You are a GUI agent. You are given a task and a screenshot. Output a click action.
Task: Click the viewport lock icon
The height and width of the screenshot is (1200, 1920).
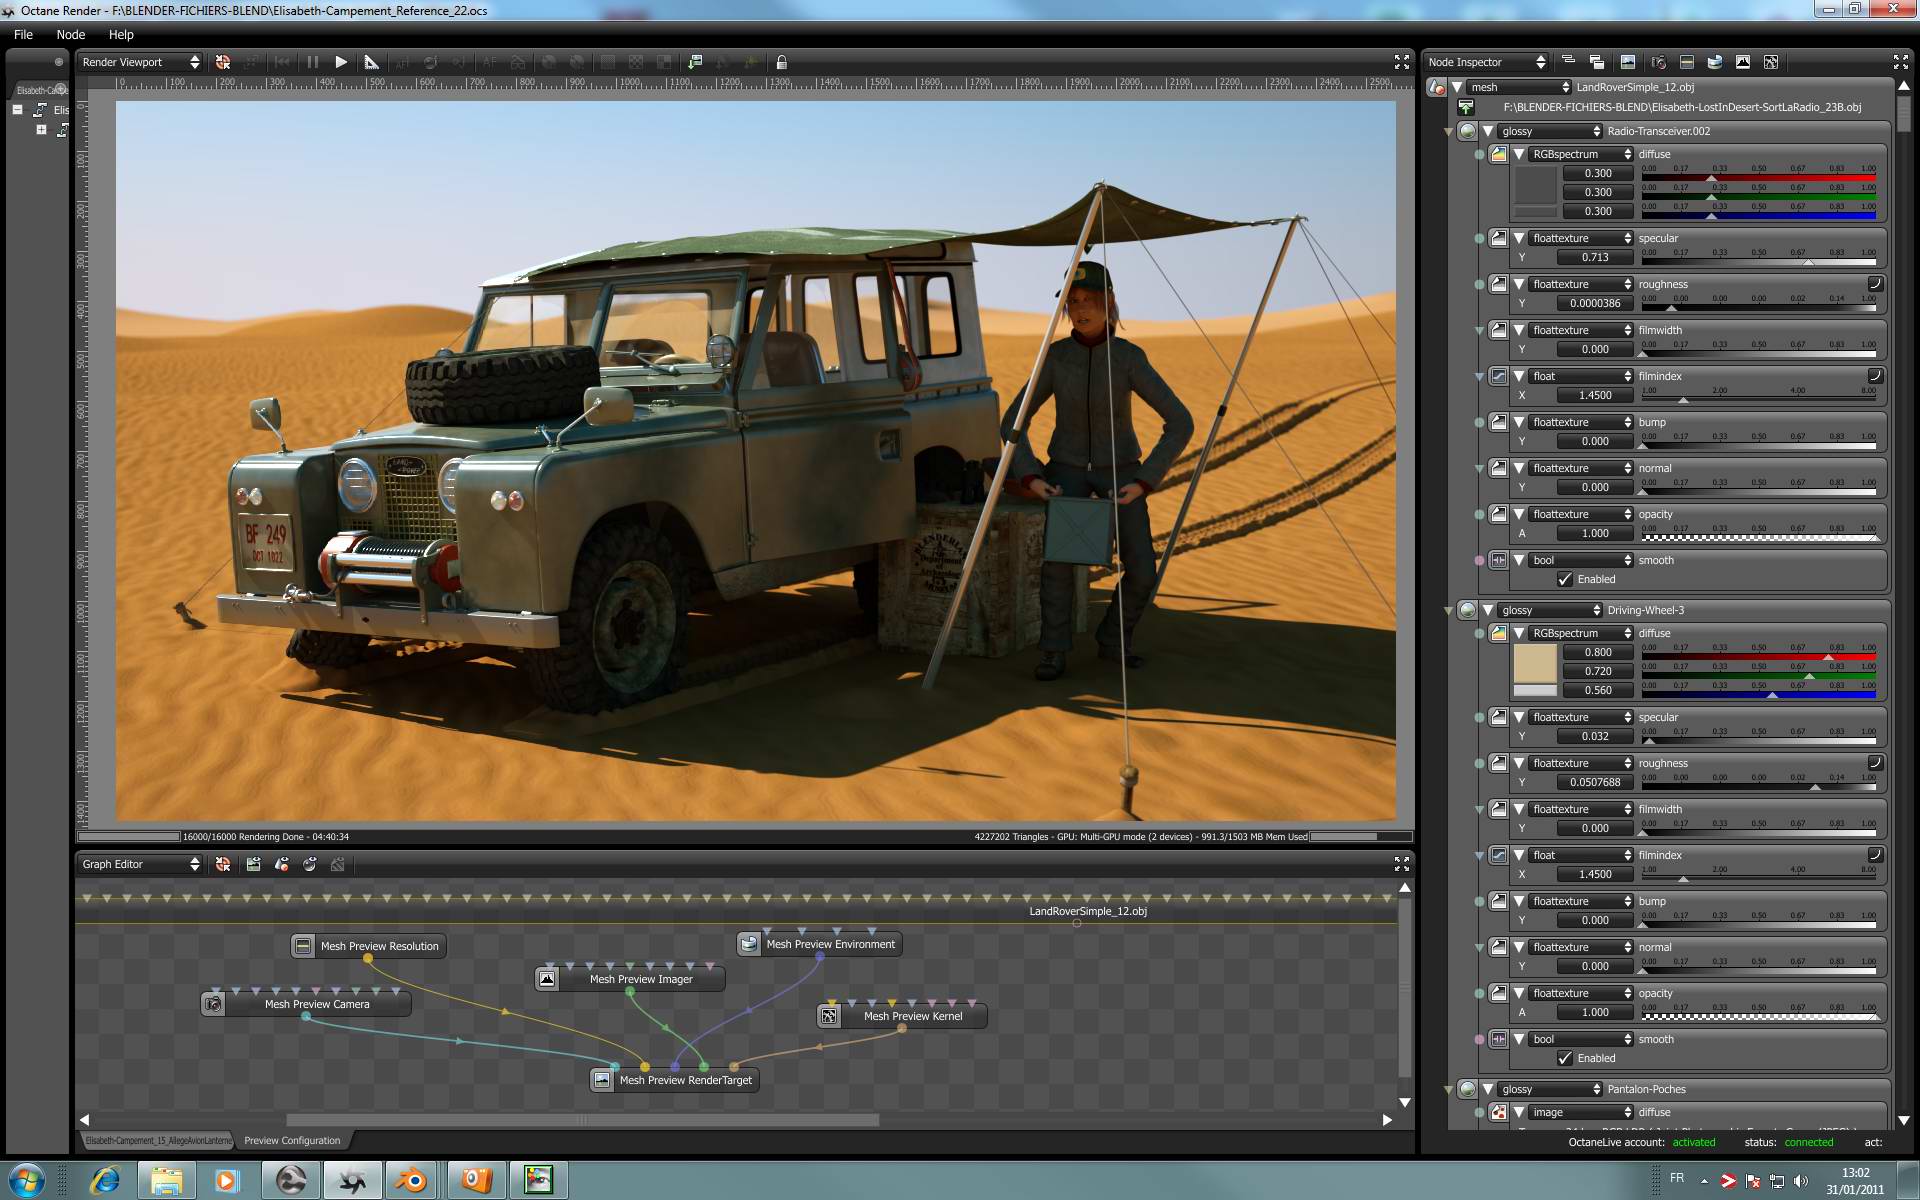pos(782,62)
